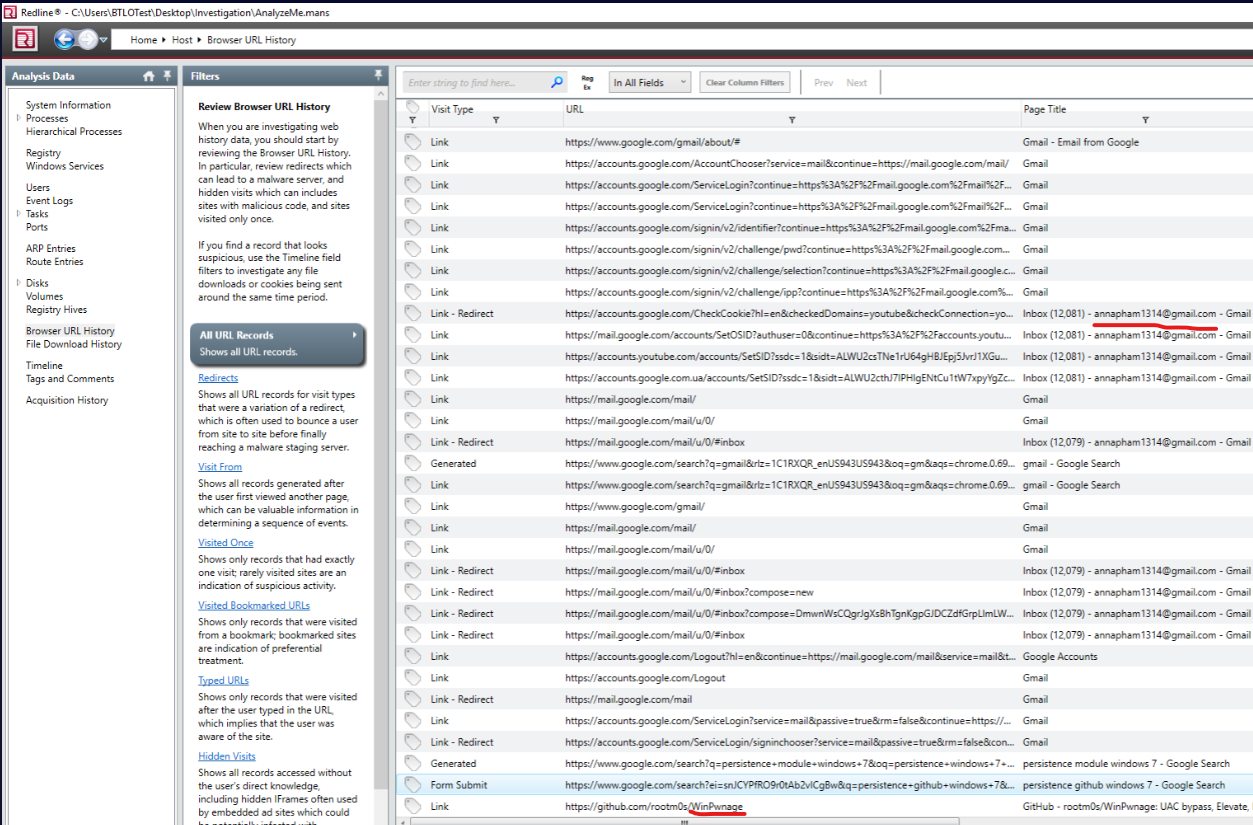Select Host in the breadcrumb

pyautogui.click(x=182, y=40)
